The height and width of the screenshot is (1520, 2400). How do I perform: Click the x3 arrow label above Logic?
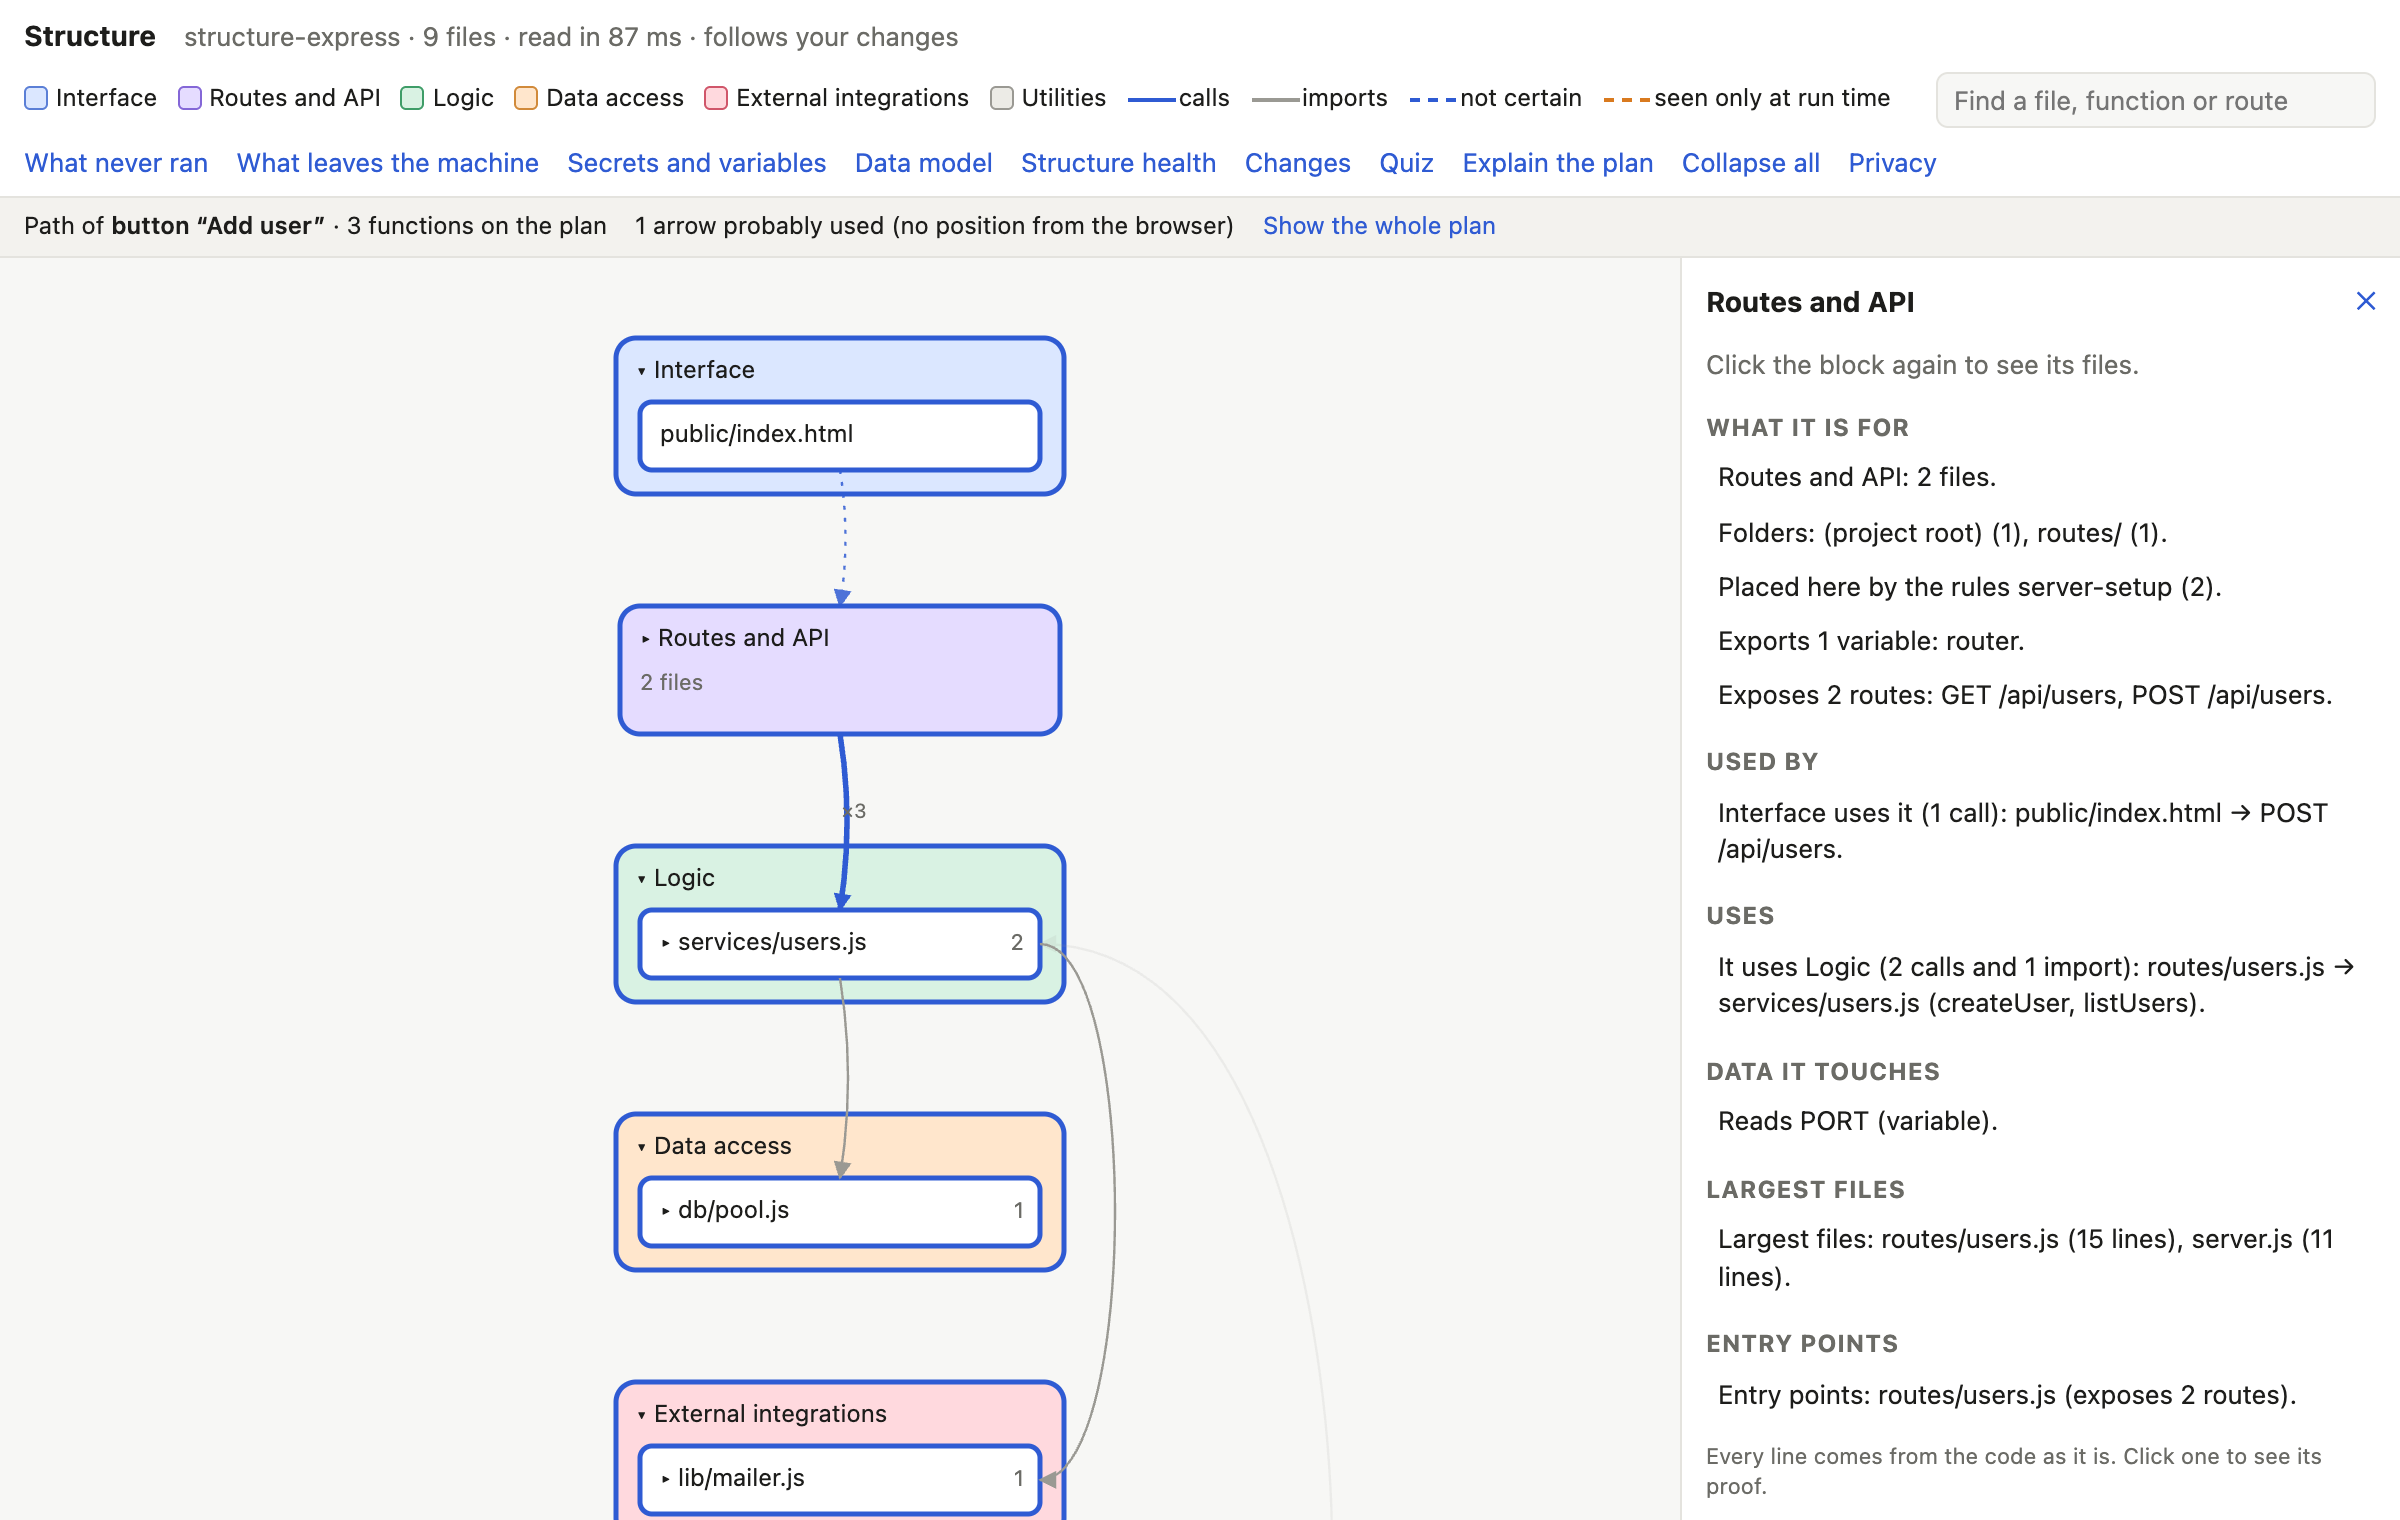click(x=855, y=811)
